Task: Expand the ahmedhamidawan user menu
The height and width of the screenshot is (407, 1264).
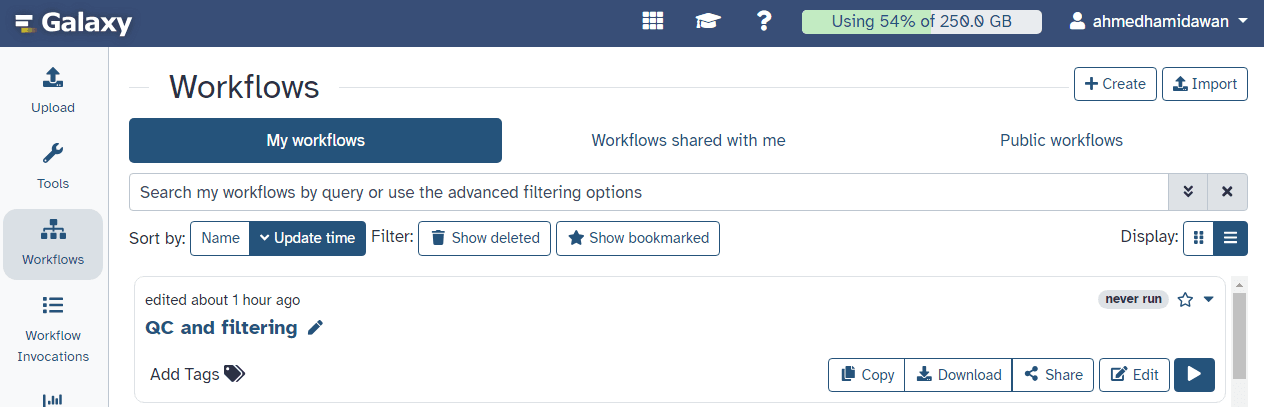Action: (x=1158, y=22)
